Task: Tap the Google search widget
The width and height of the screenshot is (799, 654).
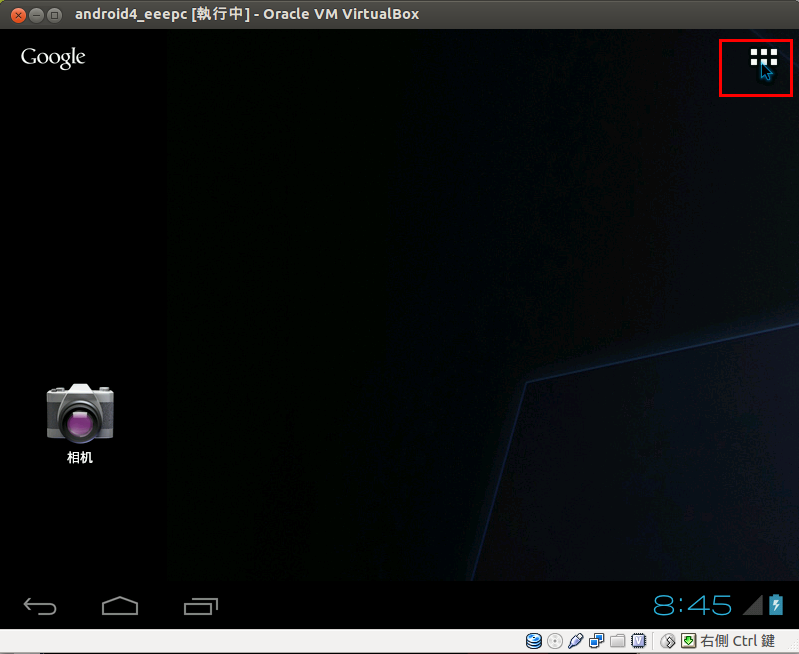Action: coord(53,58)
